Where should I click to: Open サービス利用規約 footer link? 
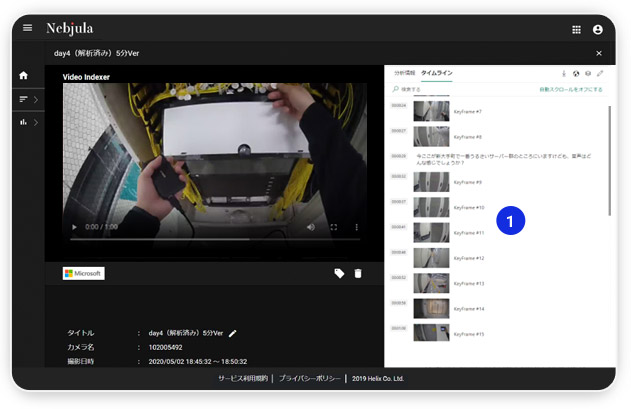(243, 378)
